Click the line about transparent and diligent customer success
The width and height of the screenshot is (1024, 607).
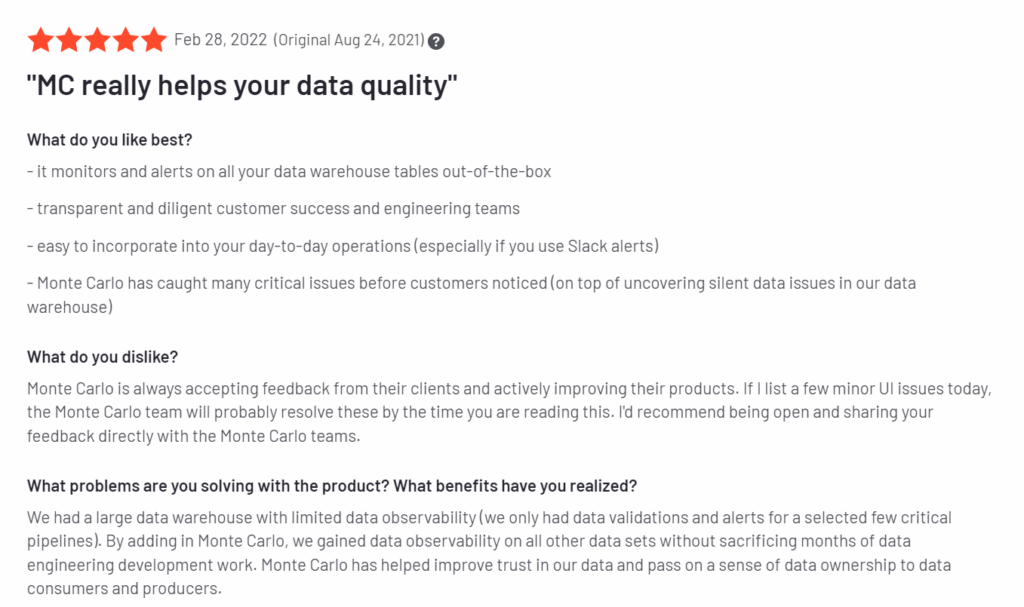[274, 208]
